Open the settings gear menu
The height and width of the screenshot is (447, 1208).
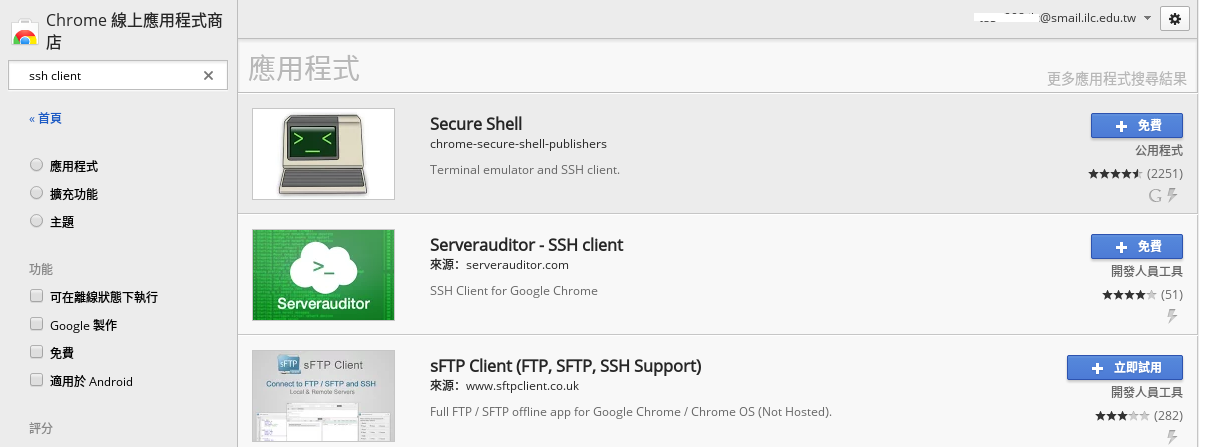pyautogui.click(x=1175, y=18)
